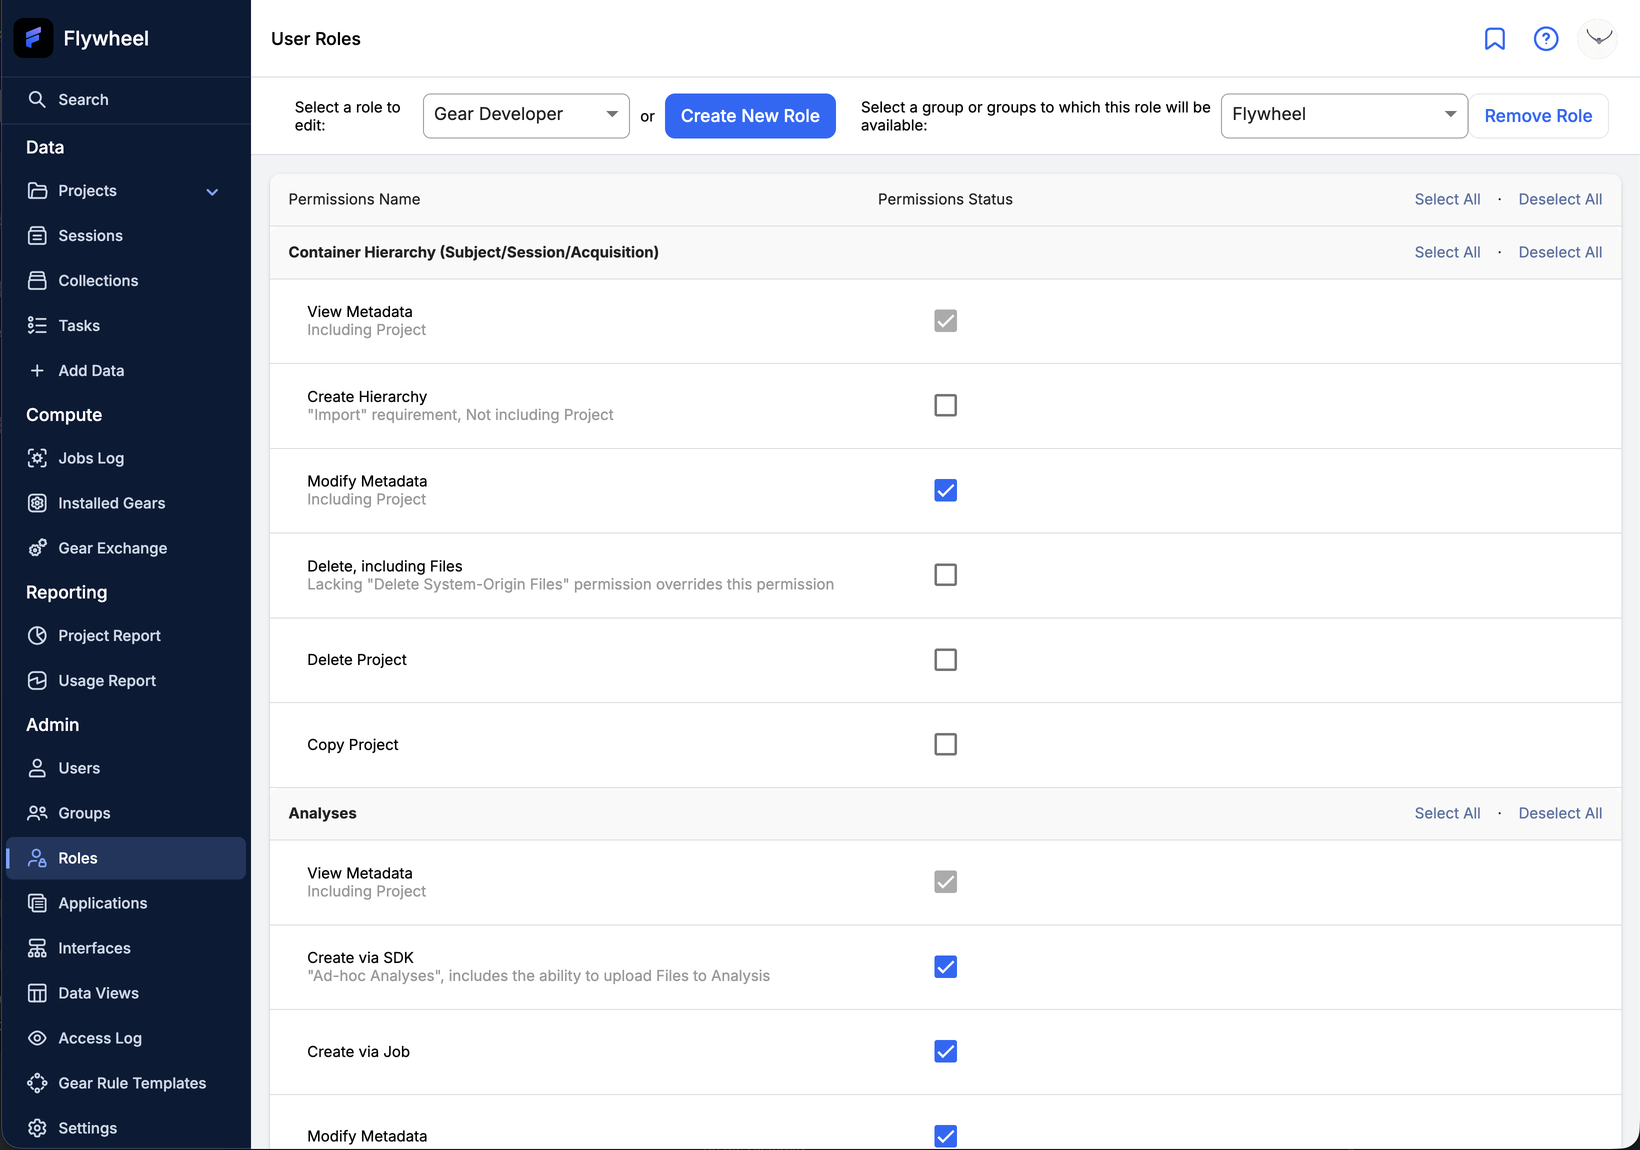The height and width of the screenshot is (1150, 1640).
Task: Select All Analyses permissions
Action: point(1447,813)
